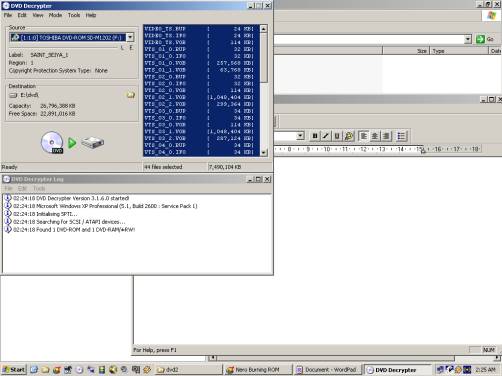Viewport: 502px width, 376px height.
Task: Launch Internet Explorer quick launch icon
Action: [34, 370]
